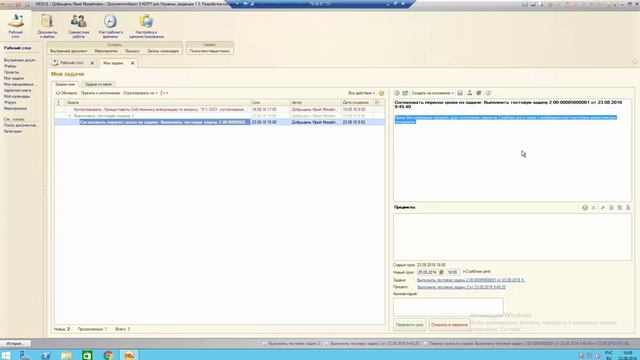Viewport: 640px width, 360px height.
Task: Click the Отказать в переносе button
Action: (449, 325)
